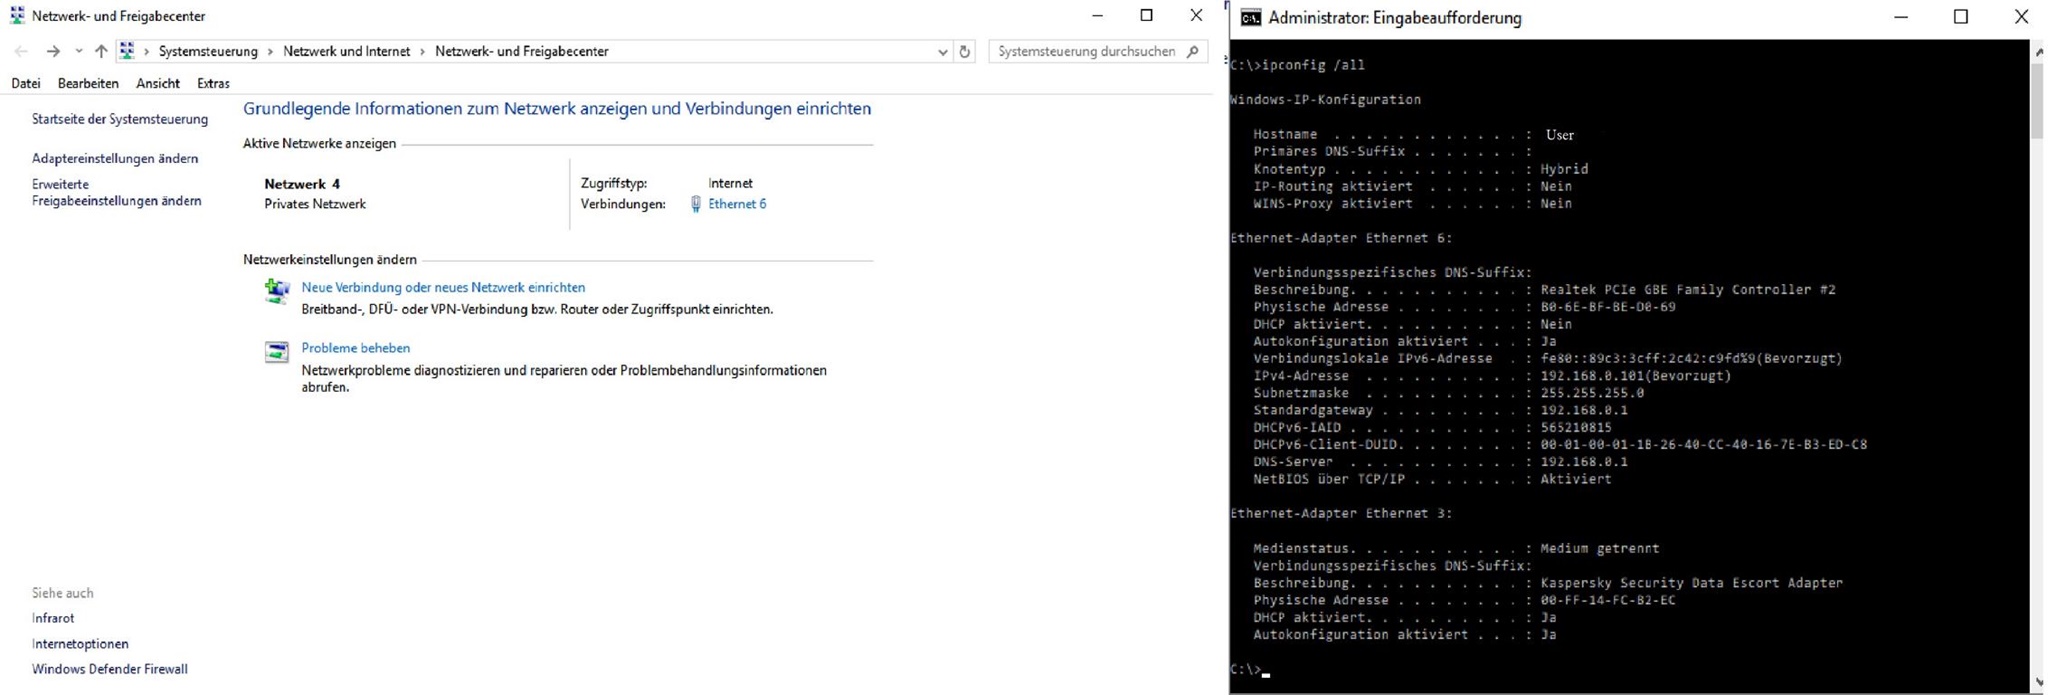Click the command prompt title bar icon
This screenshot has height=695, width=2048.
pos(1250,17)
